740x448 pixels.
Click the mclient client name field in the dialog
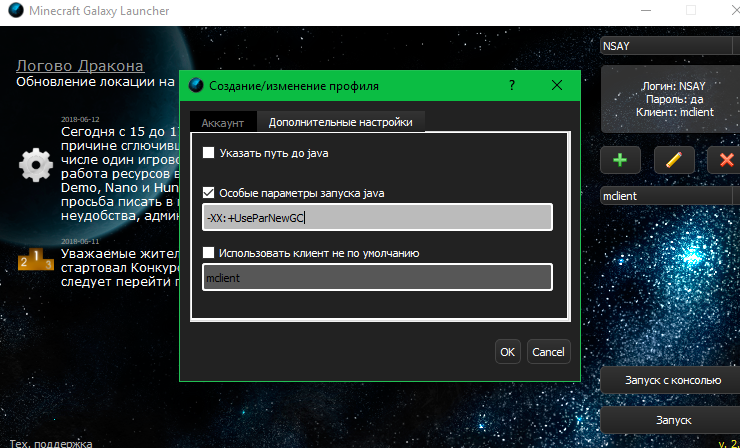coord(378,277)
